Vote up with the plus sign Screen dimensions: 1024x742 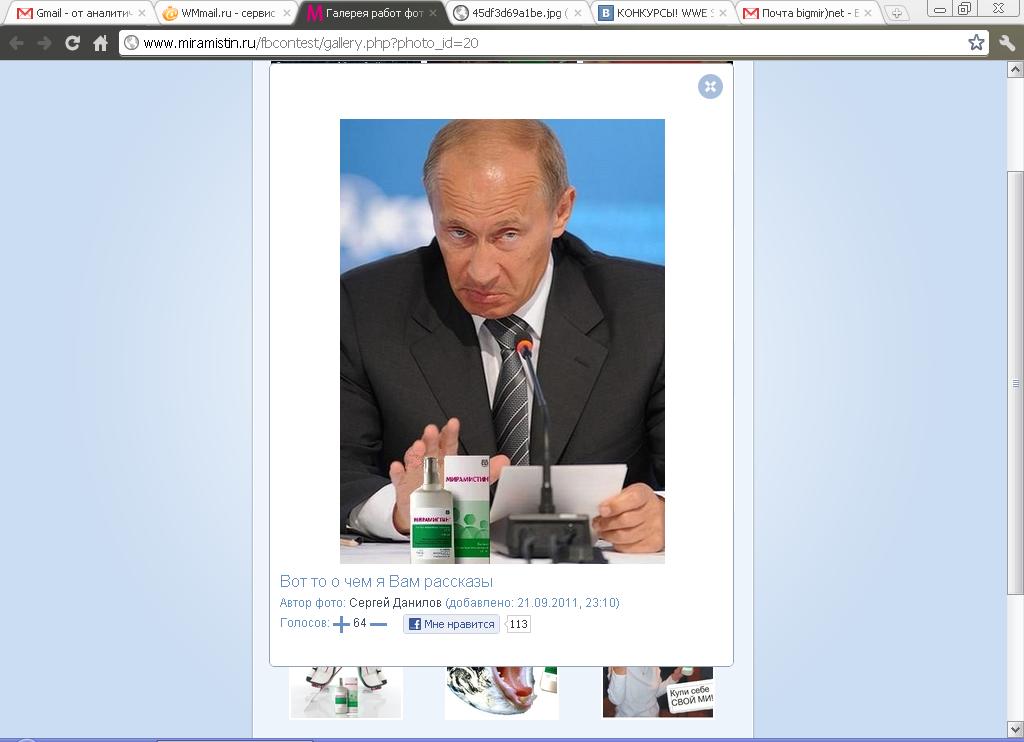click(x=341, y=624)
